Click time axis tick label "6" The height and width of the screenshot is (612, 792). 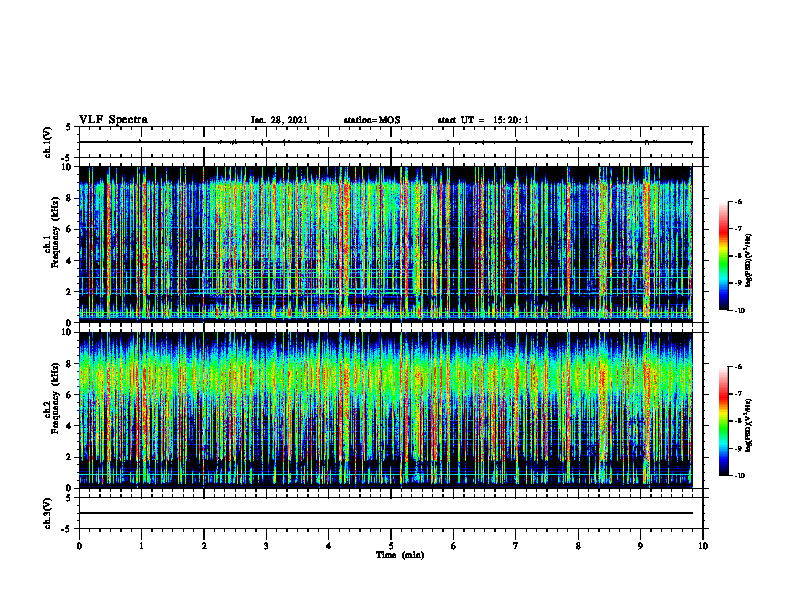454,546
